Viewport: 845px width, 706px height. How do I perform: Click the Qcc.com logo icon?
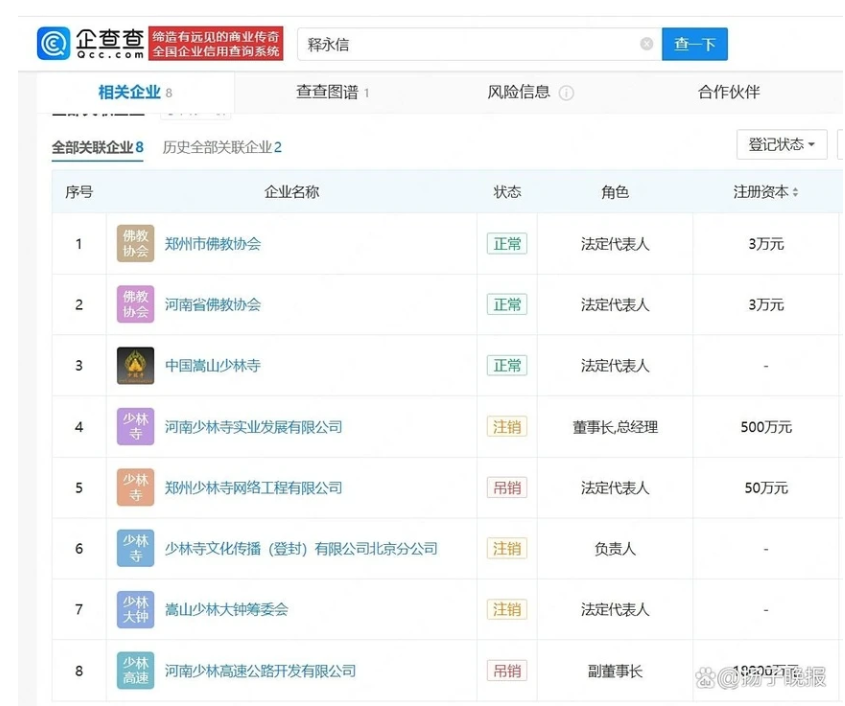point(54,44)
